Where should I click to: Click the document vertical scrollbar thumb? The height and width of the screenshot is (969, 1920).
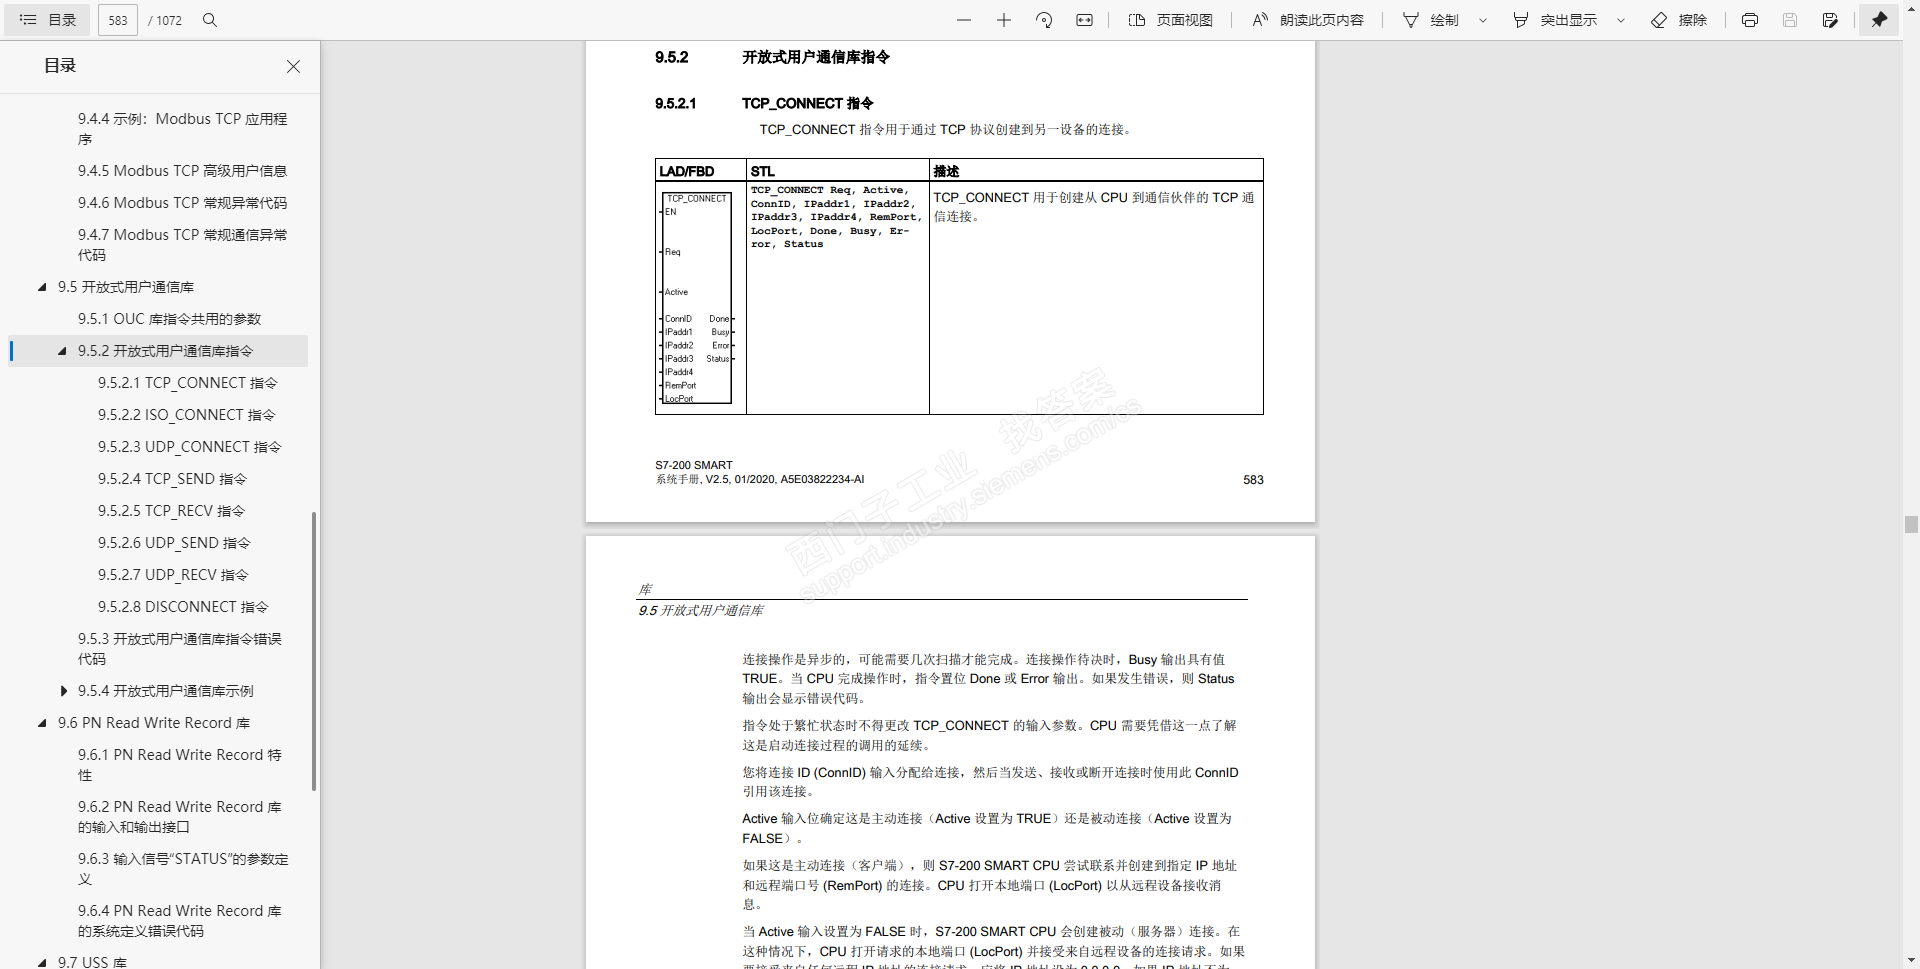pyautogui.click(x=1911, y=524)
